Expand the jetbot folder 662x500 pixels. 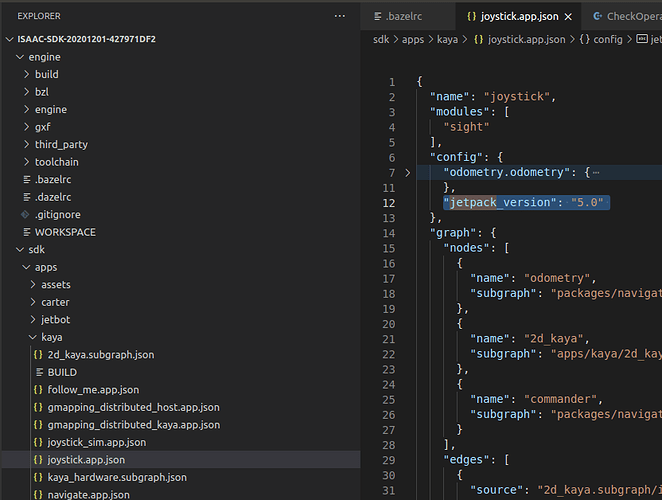(x=33, y=320)
